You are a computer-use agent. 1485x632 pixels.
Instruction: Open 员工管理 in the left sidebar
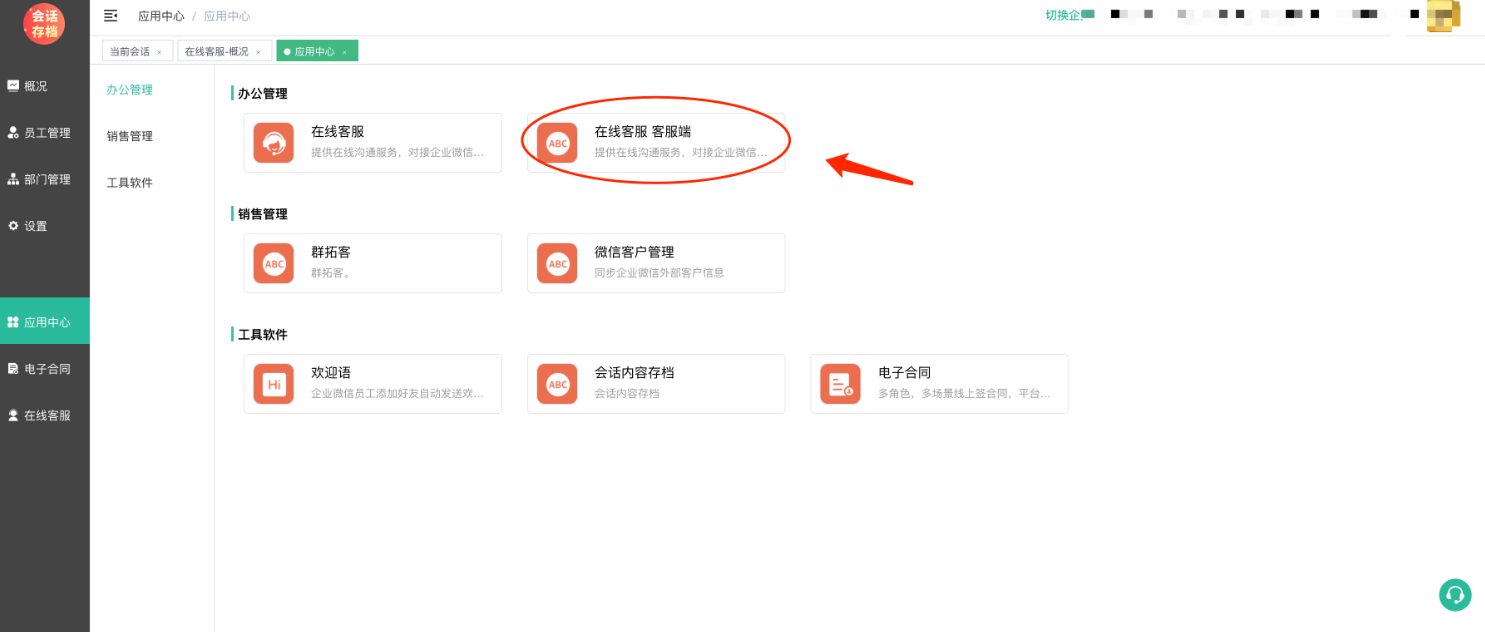click(46, 133)
